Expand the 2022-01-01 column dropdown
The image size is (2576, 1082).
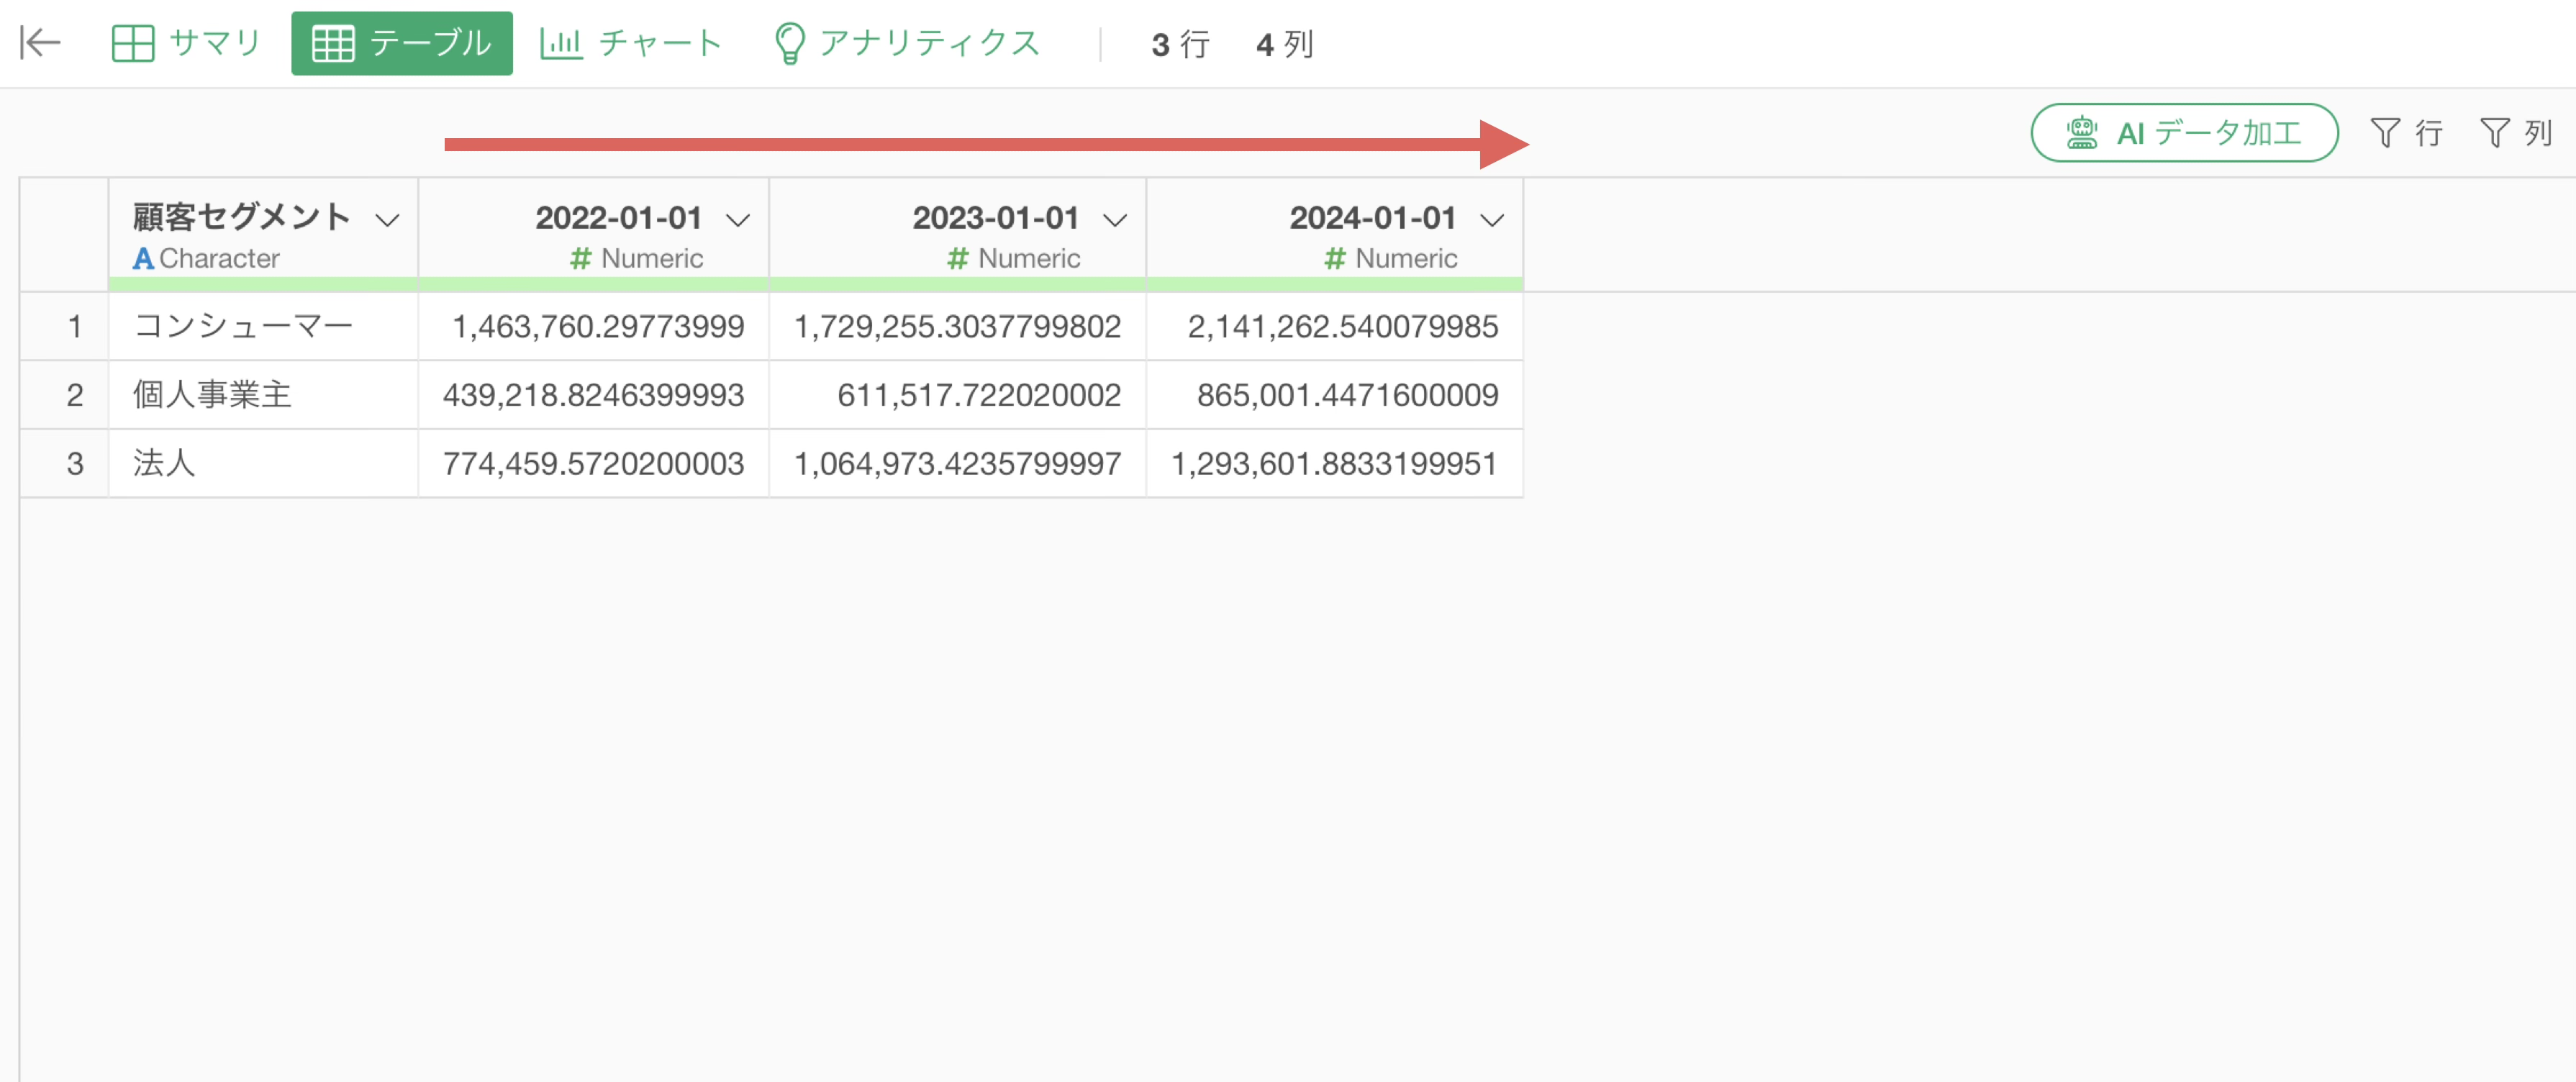pyautogui.click(x=738, y=220)
